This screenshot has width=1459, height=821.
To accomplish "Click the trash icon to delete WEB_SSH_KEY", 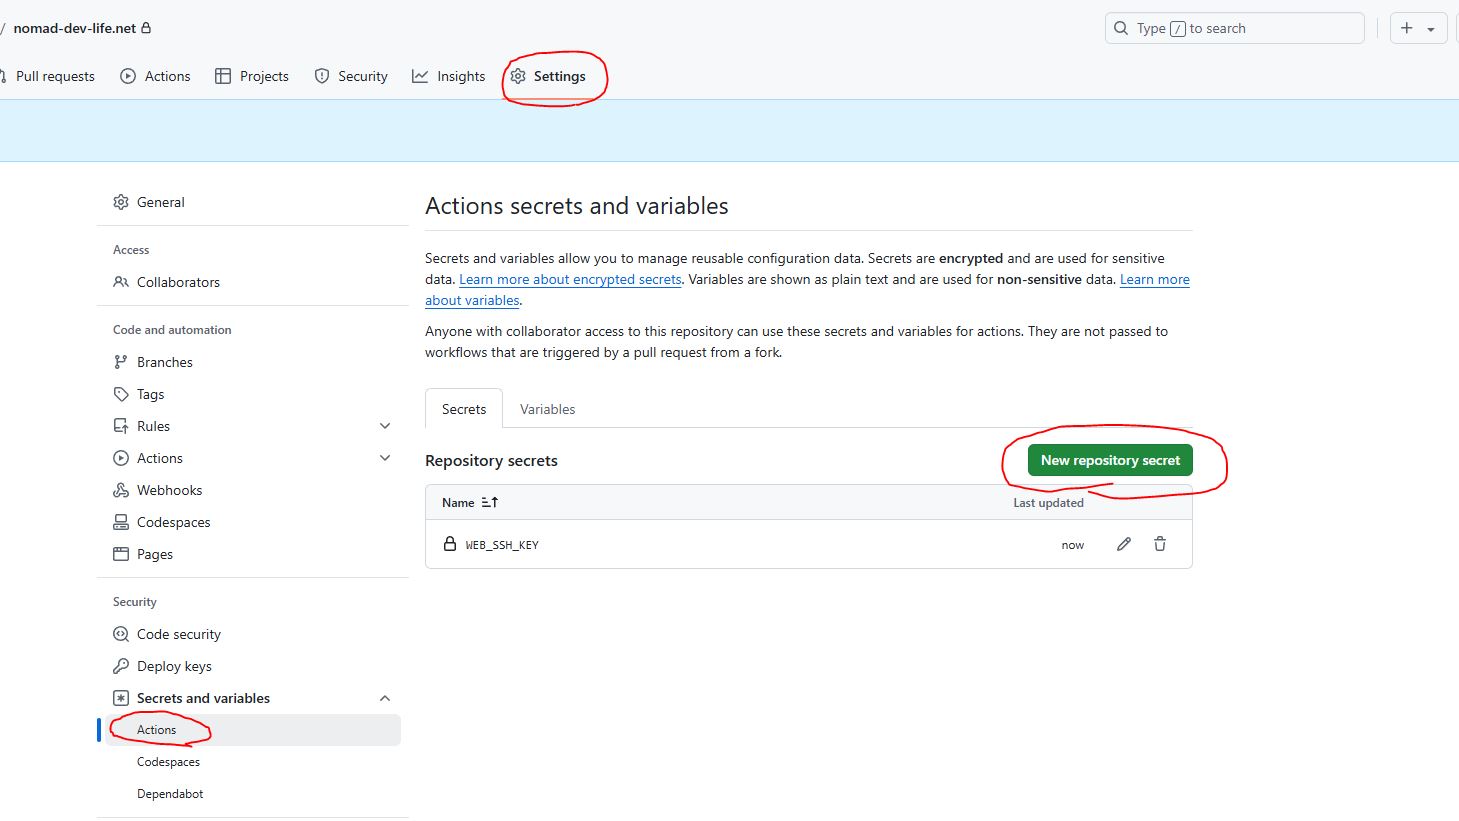I will click(1159, 544).
